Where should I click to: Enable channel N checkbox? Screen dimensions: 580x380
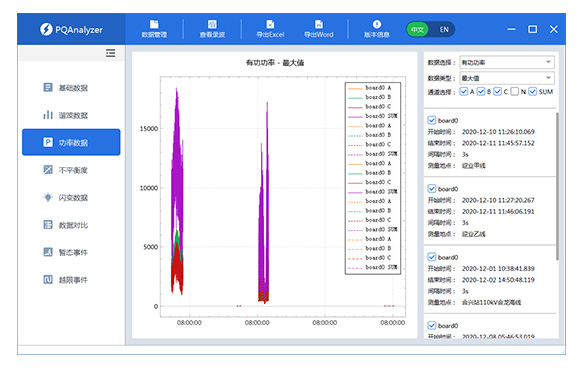tap(514, 91)
